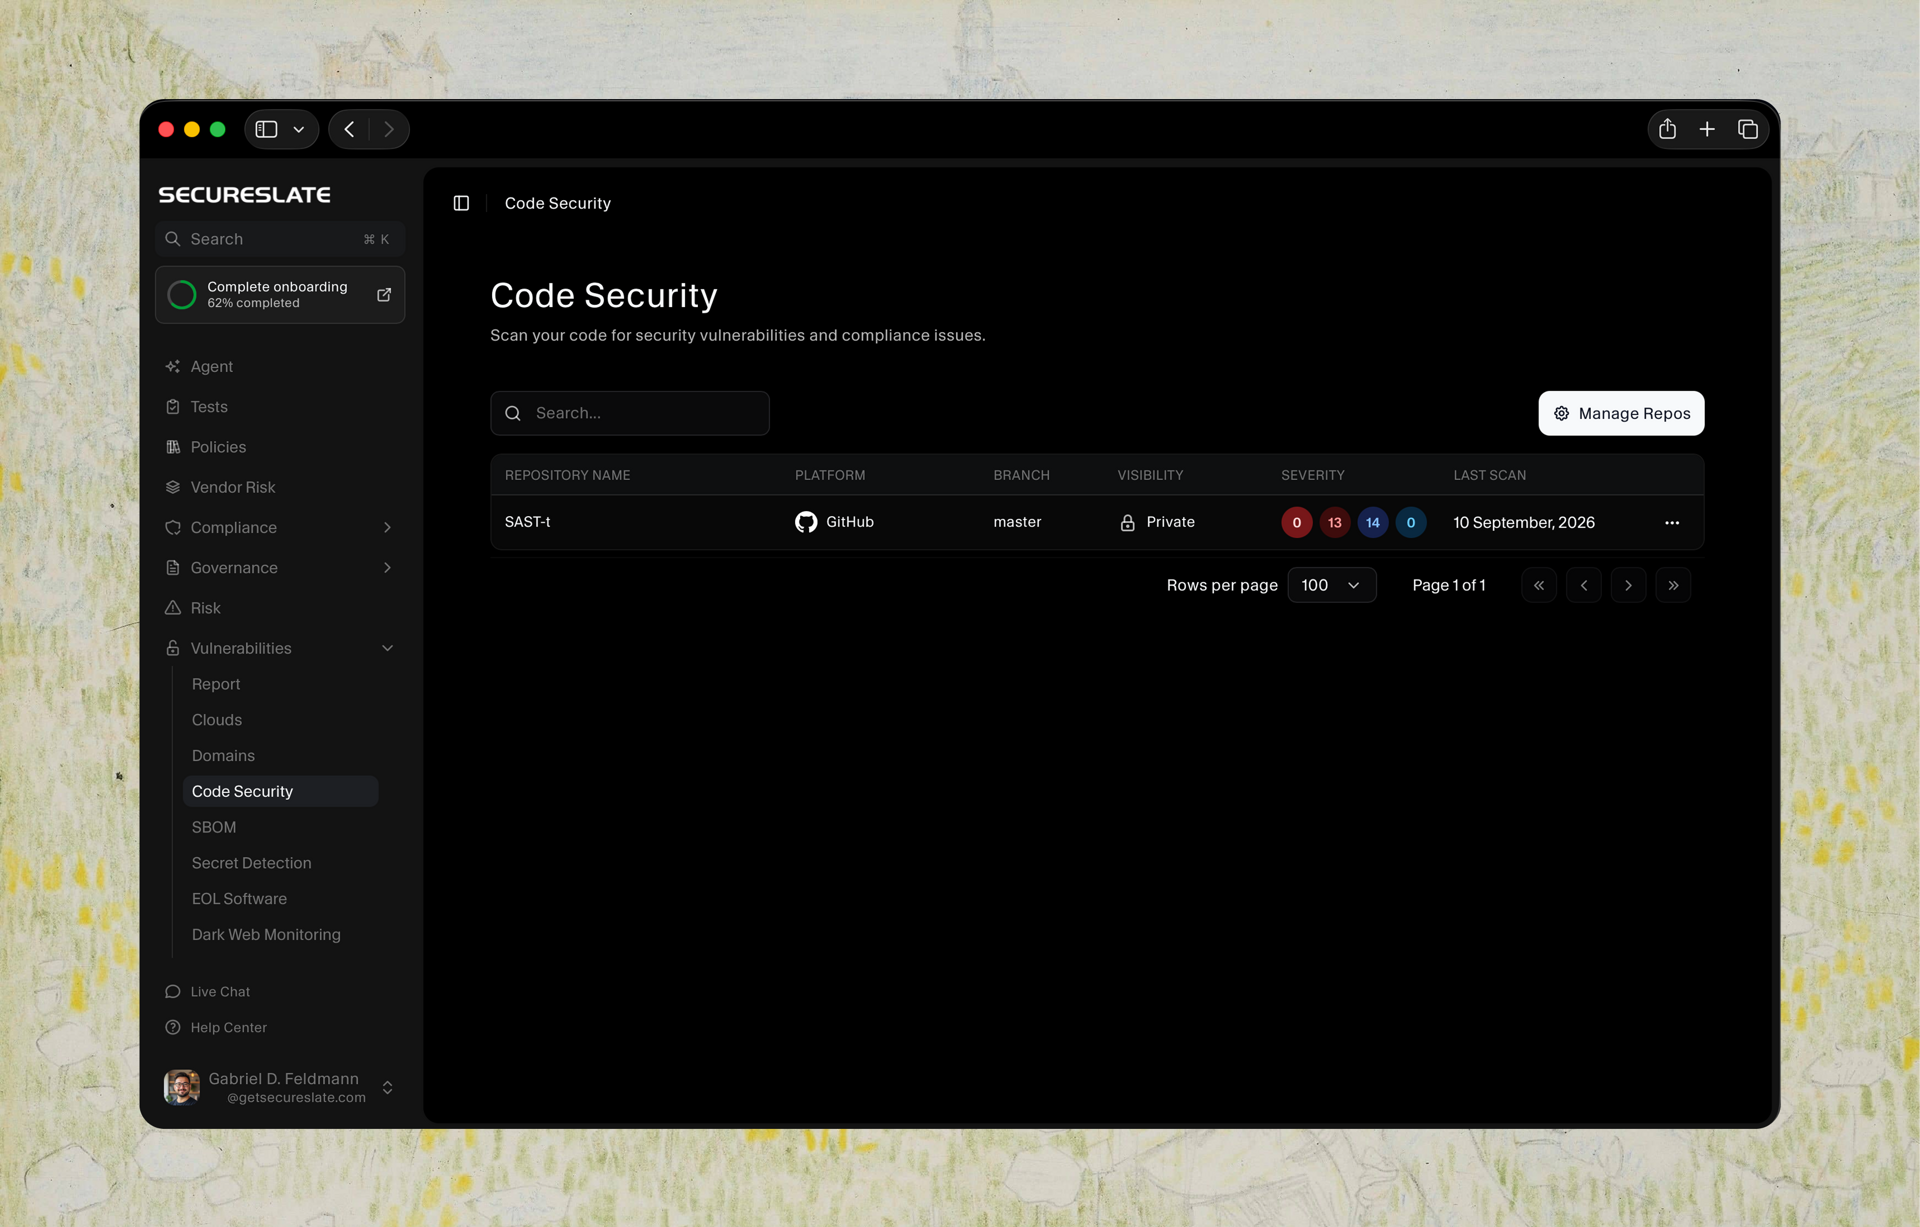Open the Complete onboarding card
This screenshot has height=1227, width=1920.
pos(280,294)
